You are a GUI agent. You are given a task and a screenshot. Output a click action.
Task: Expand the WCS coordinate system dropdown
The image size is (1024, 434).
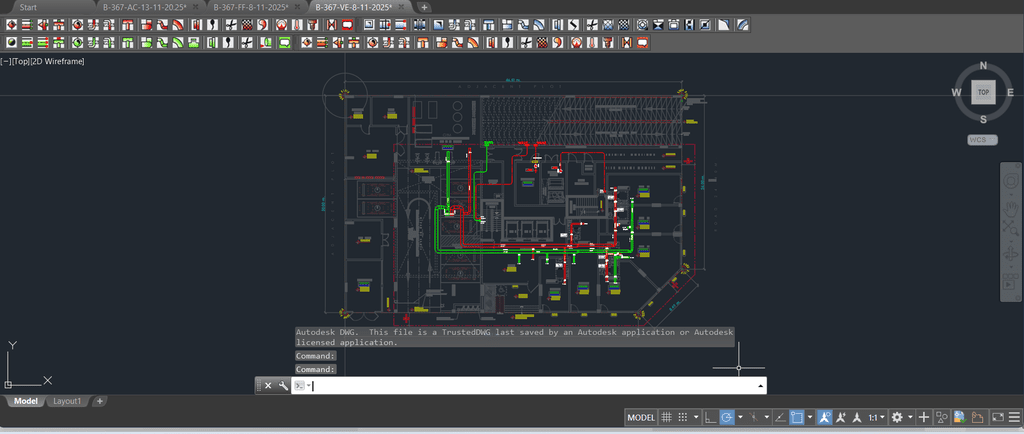click(982, 140)
